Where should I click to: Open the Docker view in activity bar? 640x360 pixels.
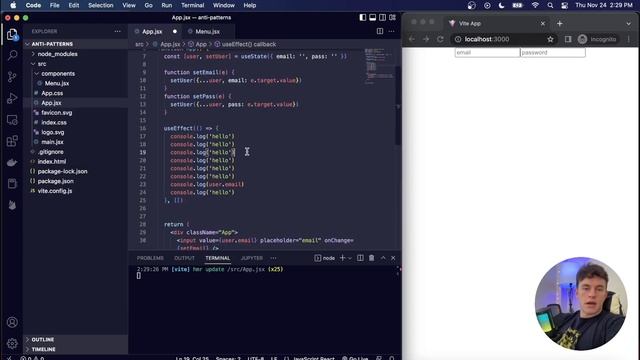12,162
